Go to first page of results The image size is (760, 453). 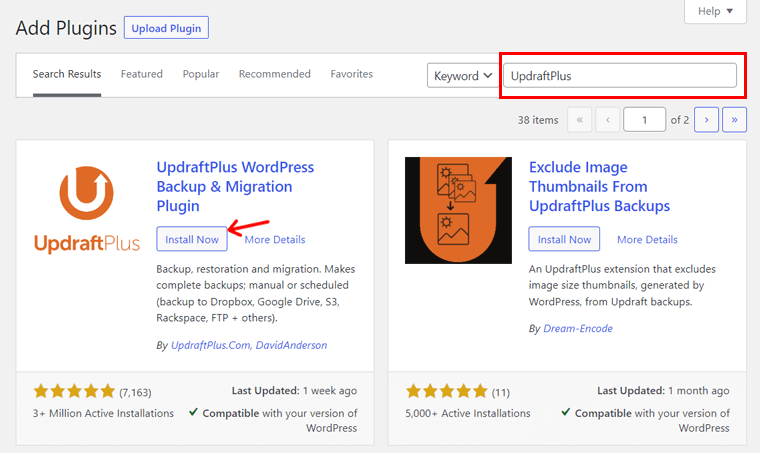579,120
